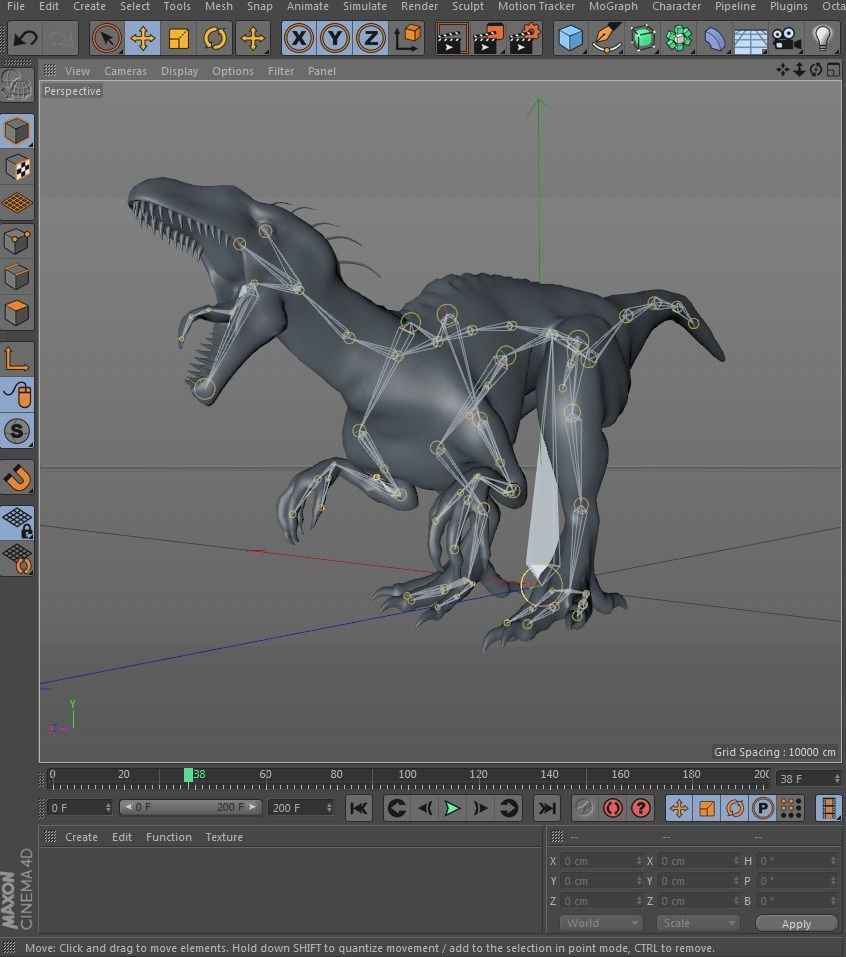Activate the Move tool in top toolbar
This screenshot has width=846, height=957.
coord(142,38)
